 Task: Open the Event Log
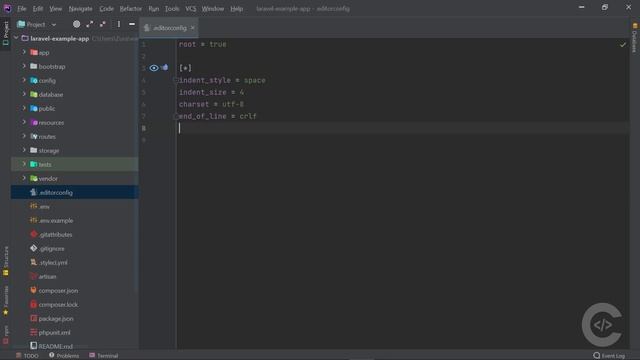tap(609, 356)
